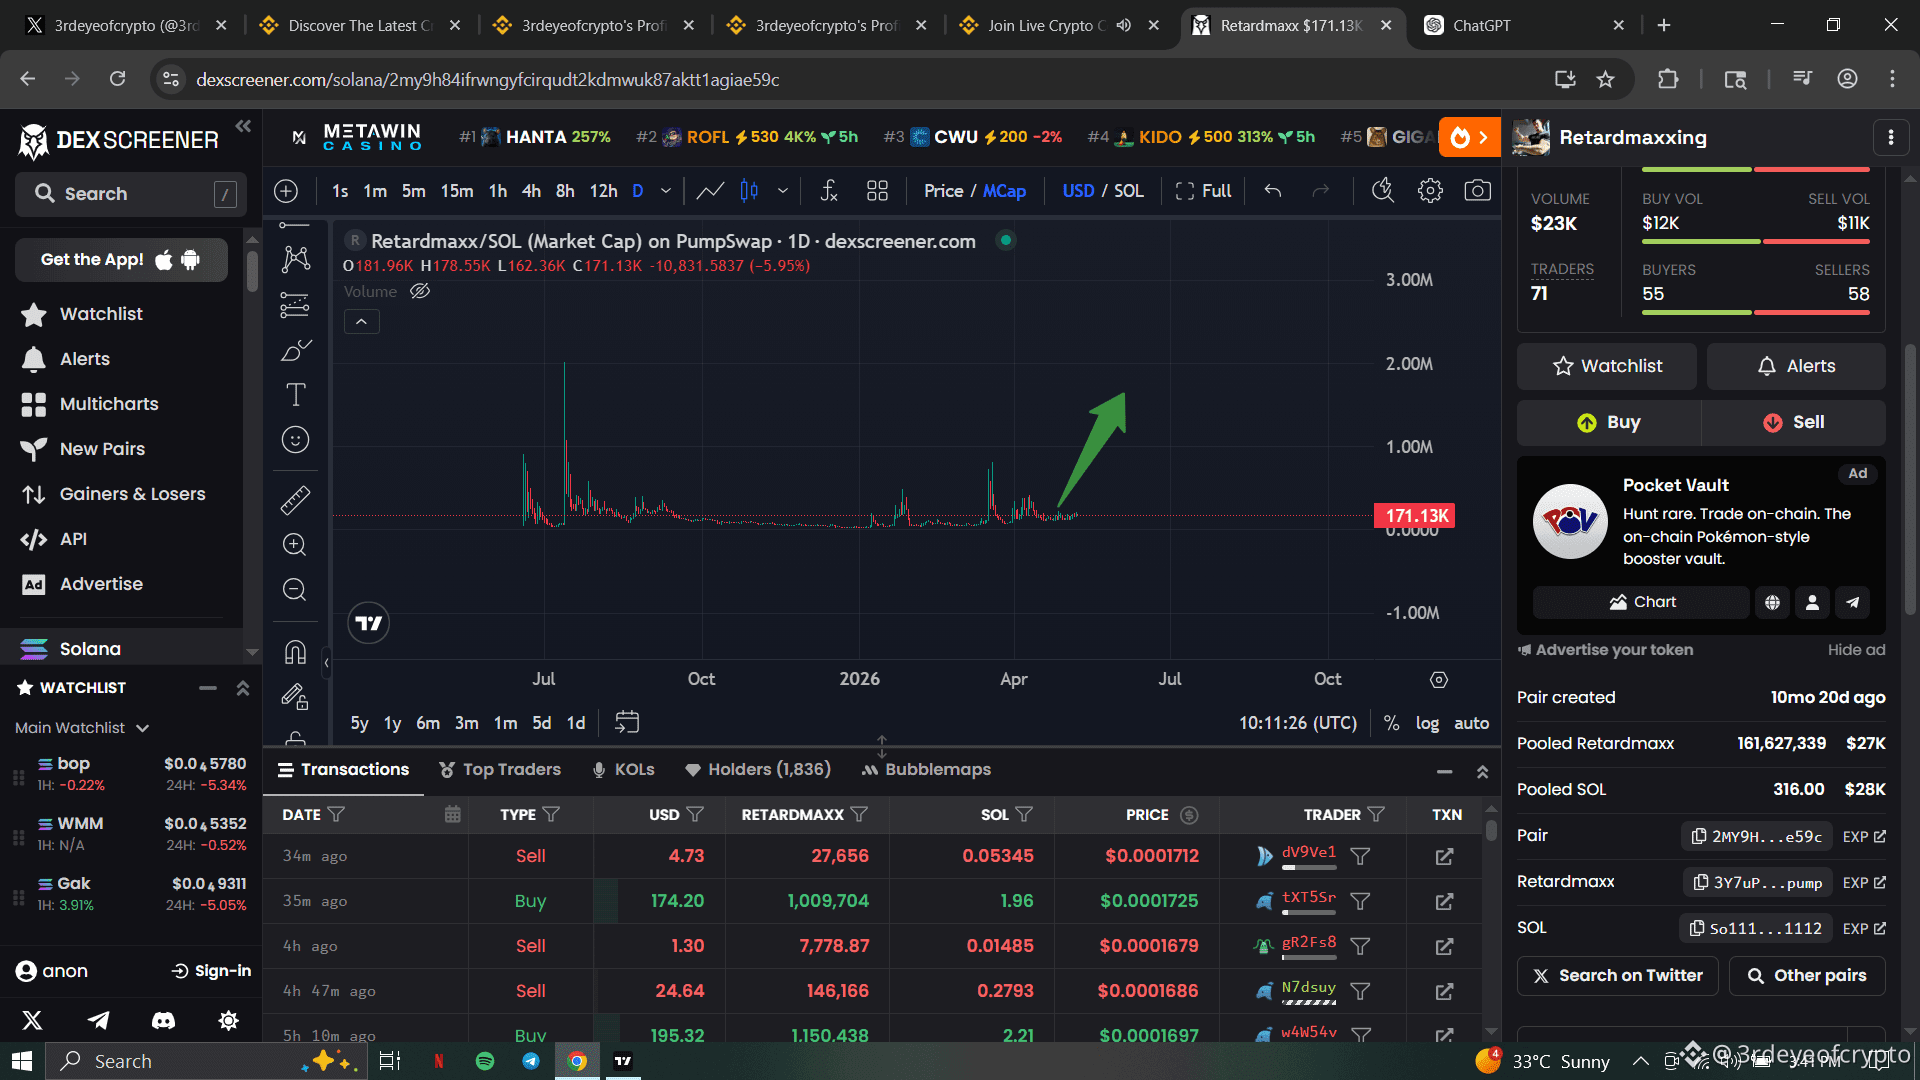The image size is (1920, 1080).
Task: Open chart settings gear
Action: click(1430, 191)
